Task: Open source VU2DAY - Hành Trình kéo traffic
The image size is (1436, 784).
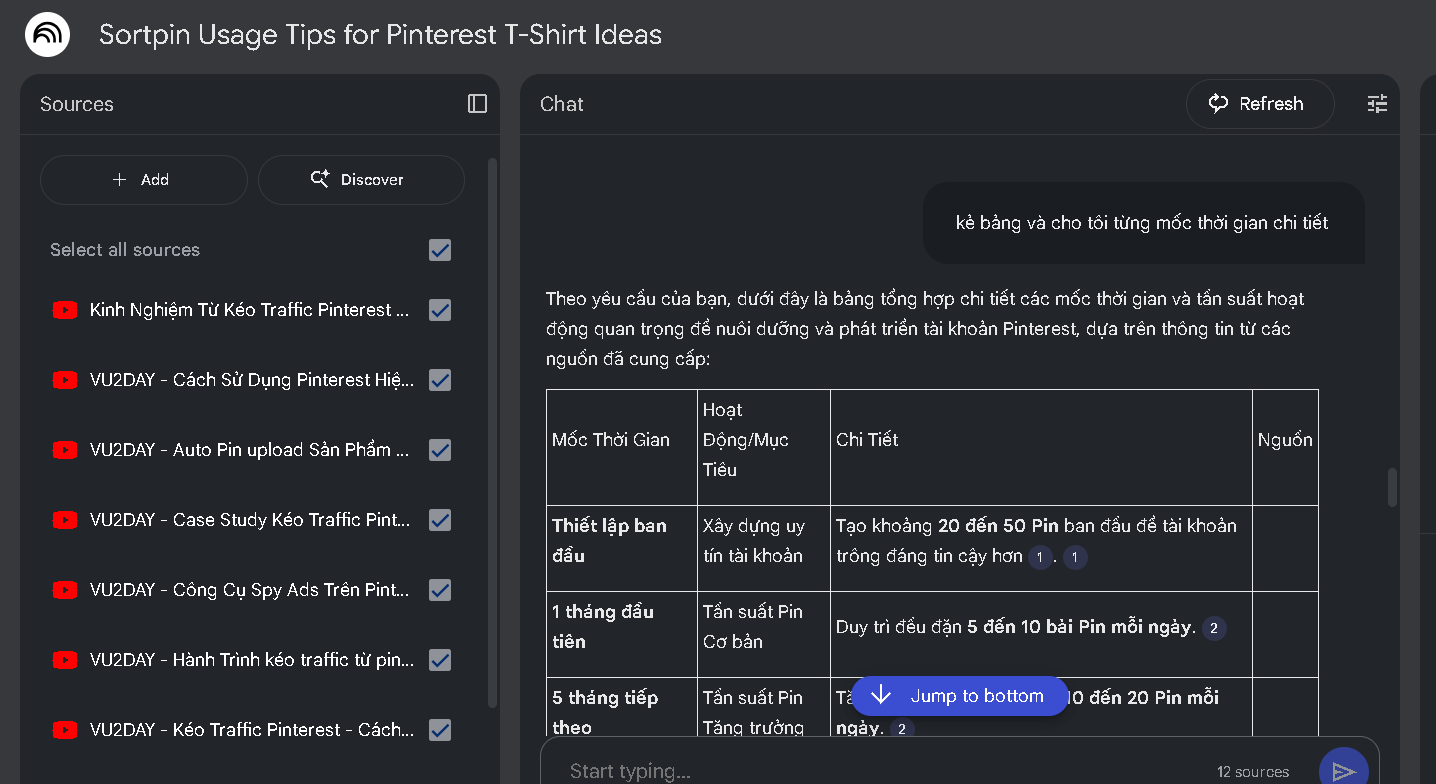Action: [251, 660]
